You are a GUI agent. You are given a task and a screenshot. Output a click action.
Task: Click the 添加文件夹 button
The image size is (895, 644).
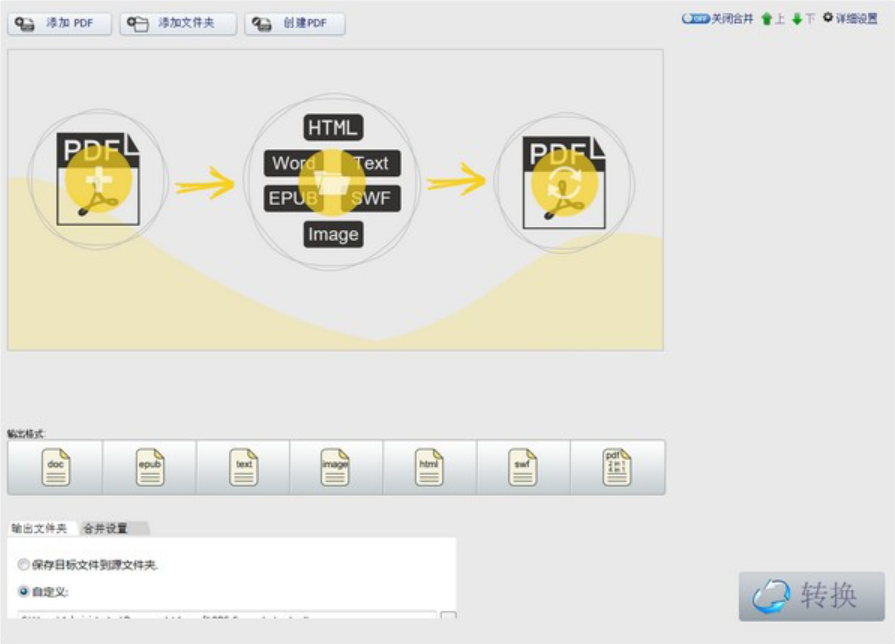click(178, 24)
